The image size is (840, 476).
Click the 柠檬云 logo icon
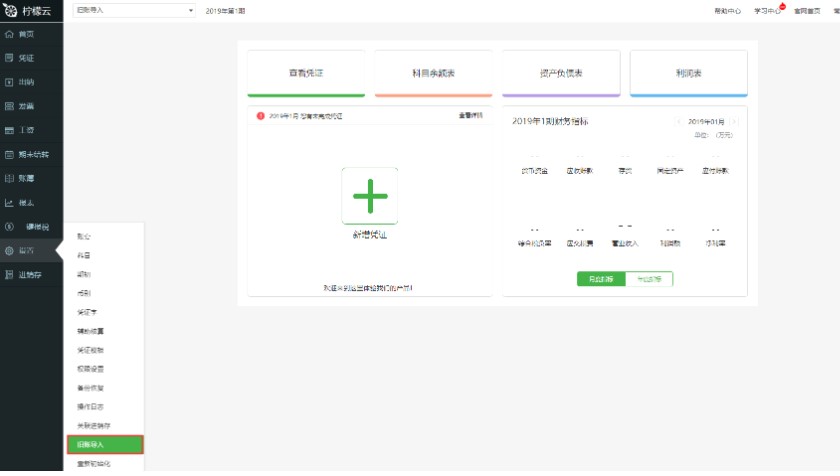pyautogui.click(x=10, y=10)
